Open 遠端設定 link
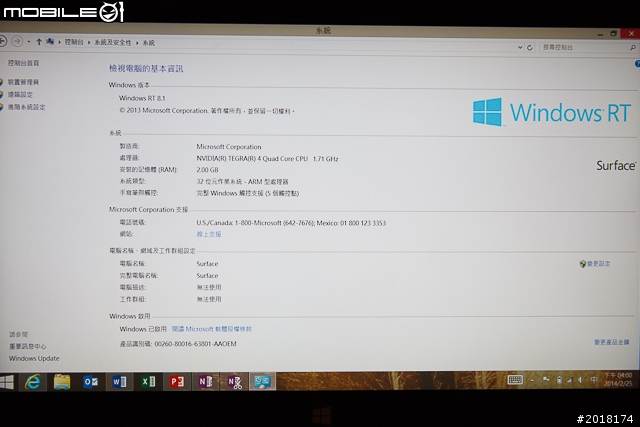Image resolution: width=640 pixels, height=427 pixels. coord(20,95)
